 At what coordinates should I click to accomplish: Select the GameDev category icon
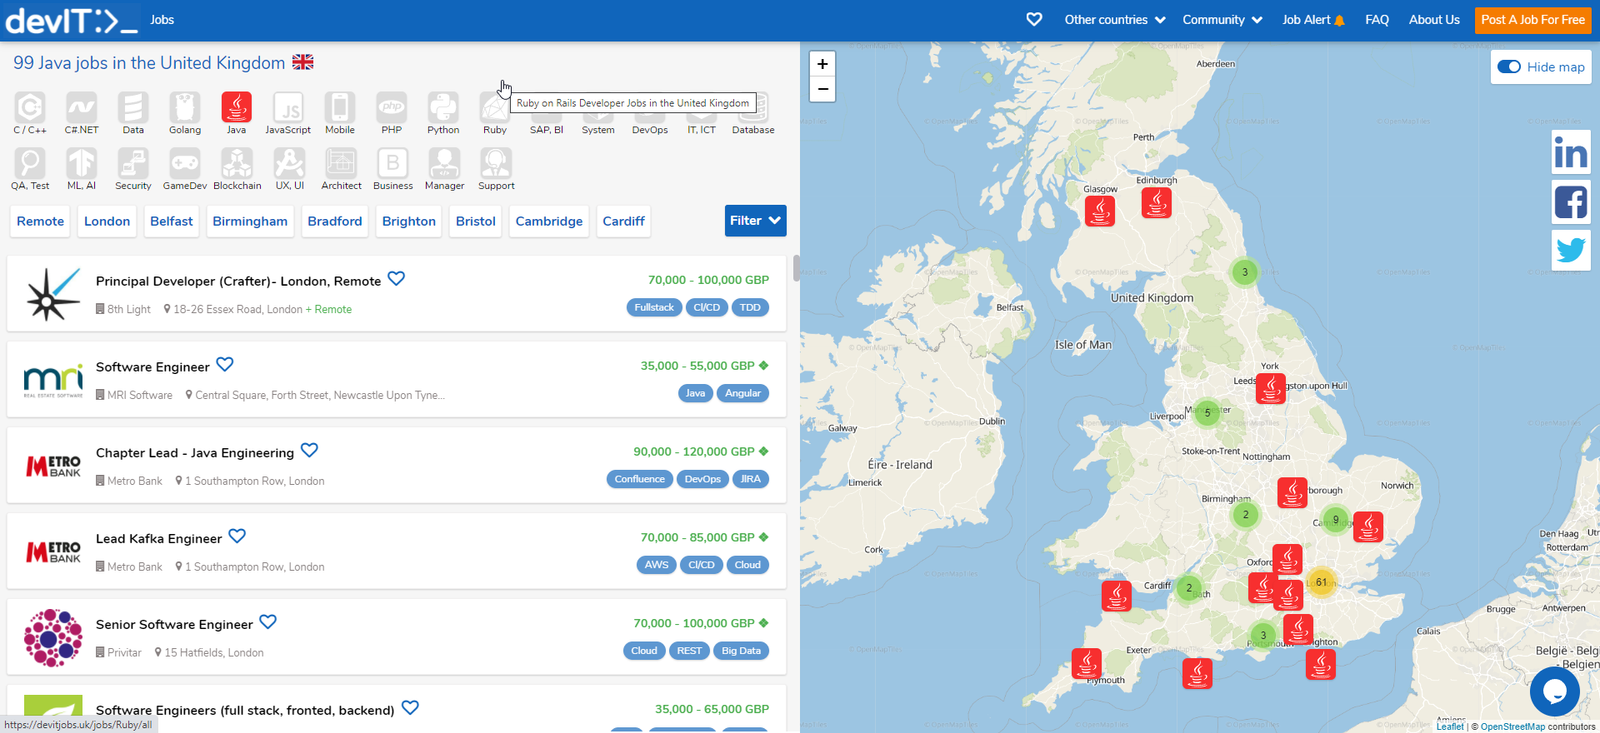click(x=185, y=163)
